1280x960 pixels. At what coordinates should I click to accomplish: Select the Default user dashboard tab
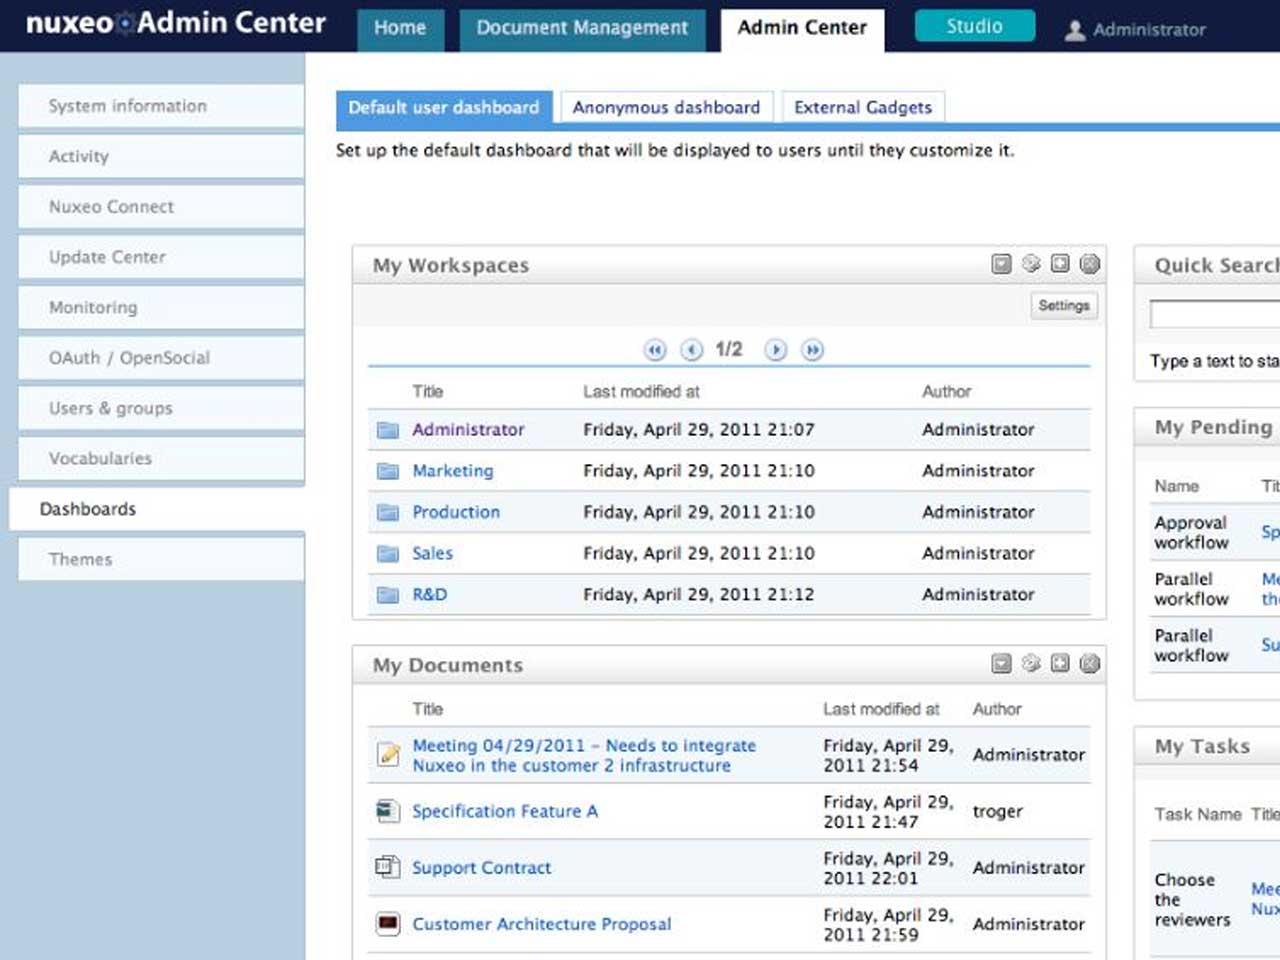pyautogui.click(x=444, y=107)
